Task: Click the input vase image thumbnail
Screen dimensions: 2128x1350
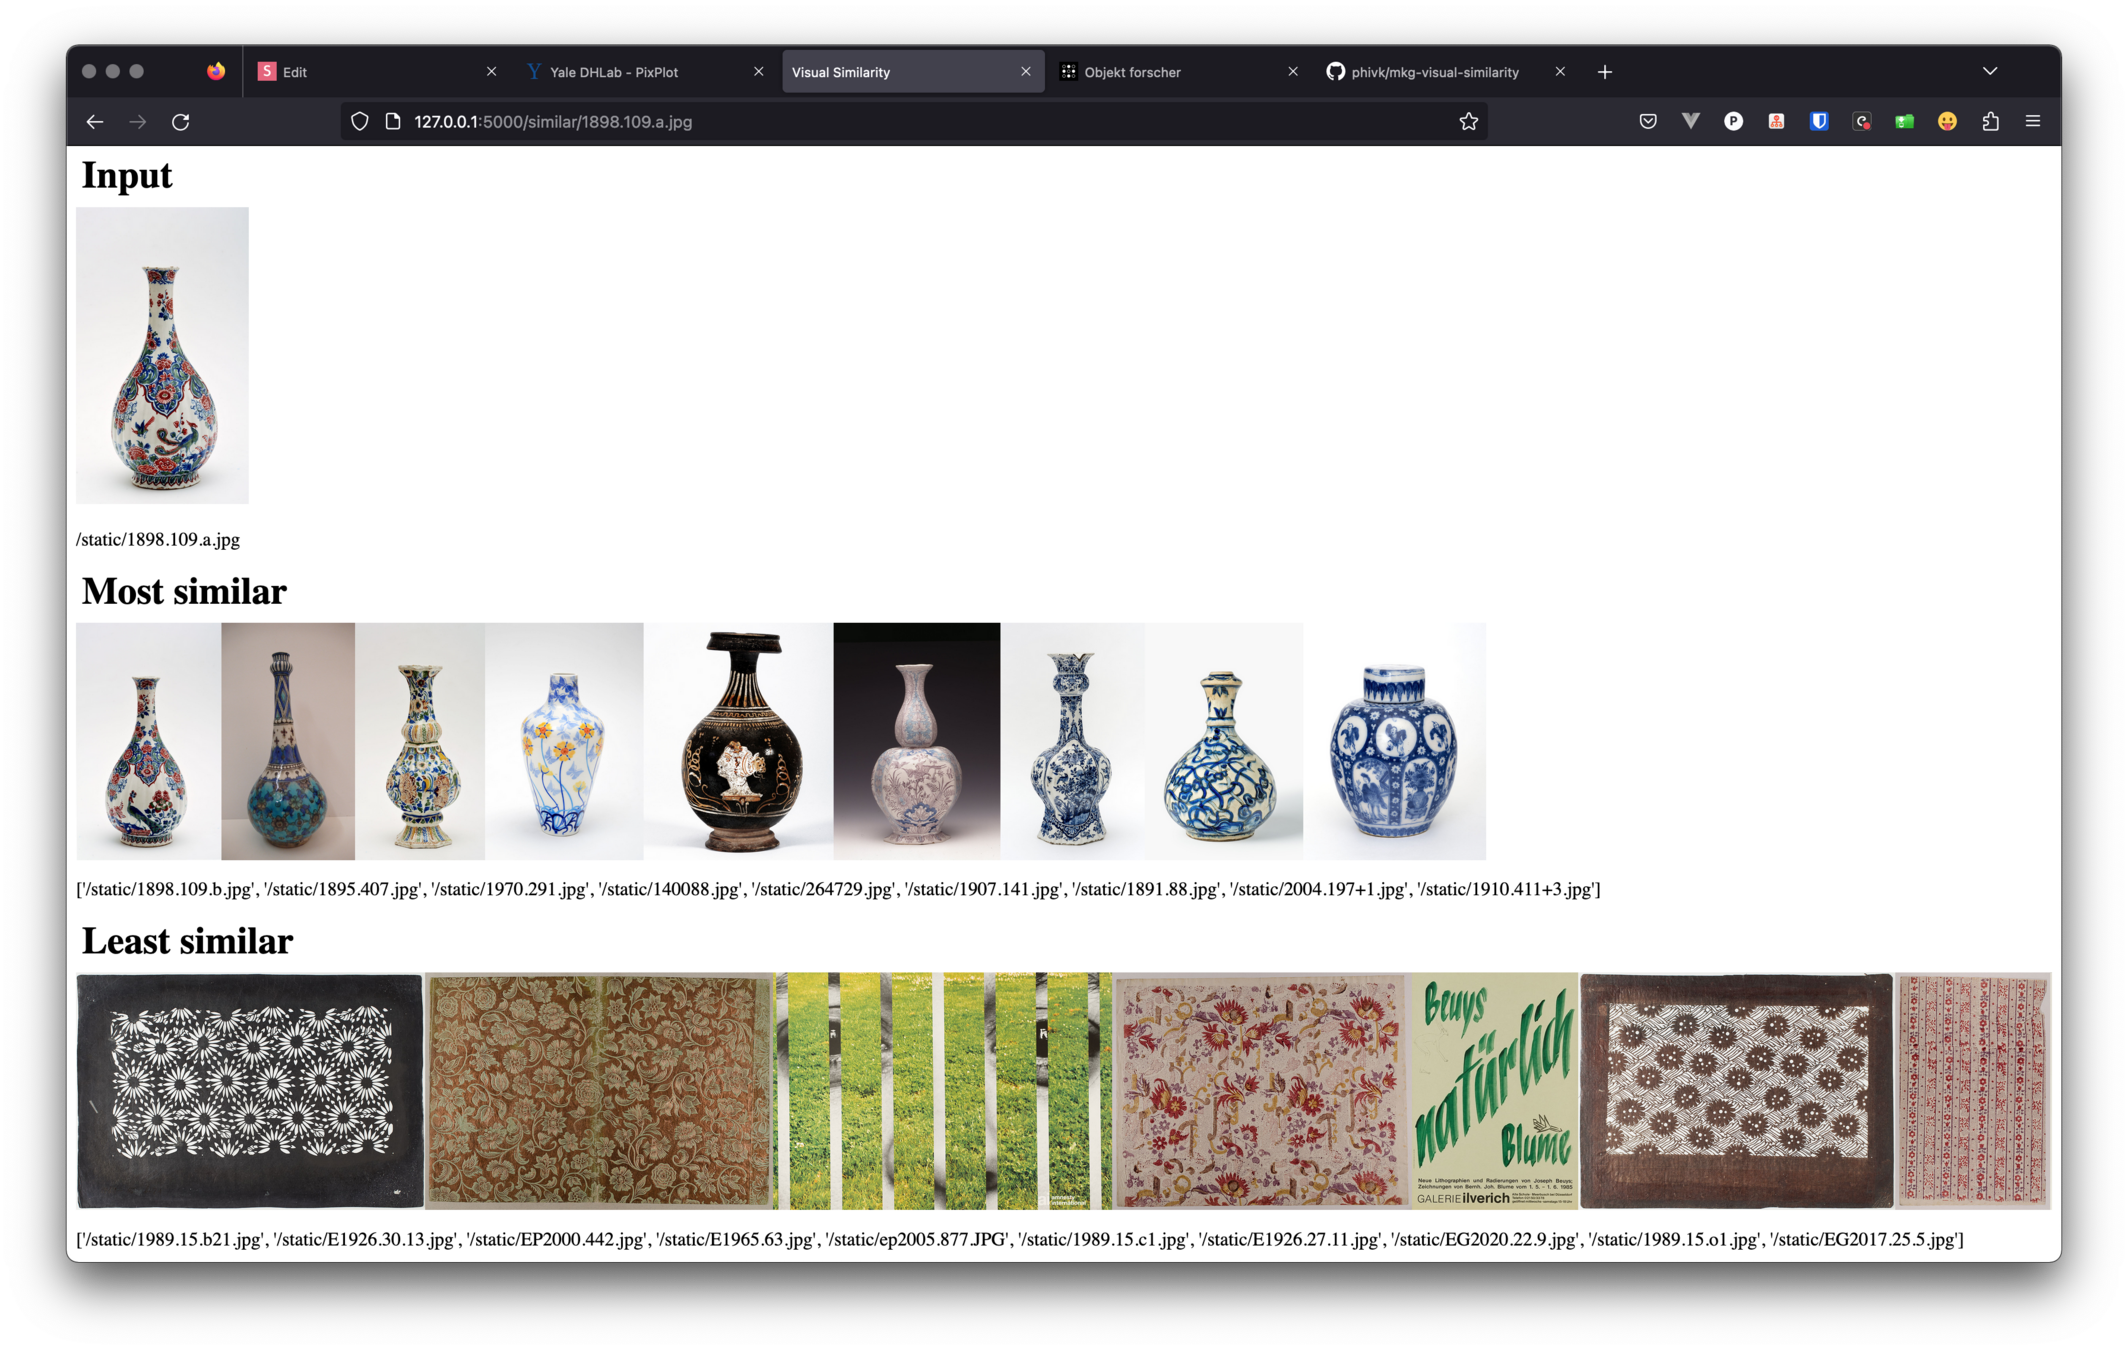Action: point(162,355)
